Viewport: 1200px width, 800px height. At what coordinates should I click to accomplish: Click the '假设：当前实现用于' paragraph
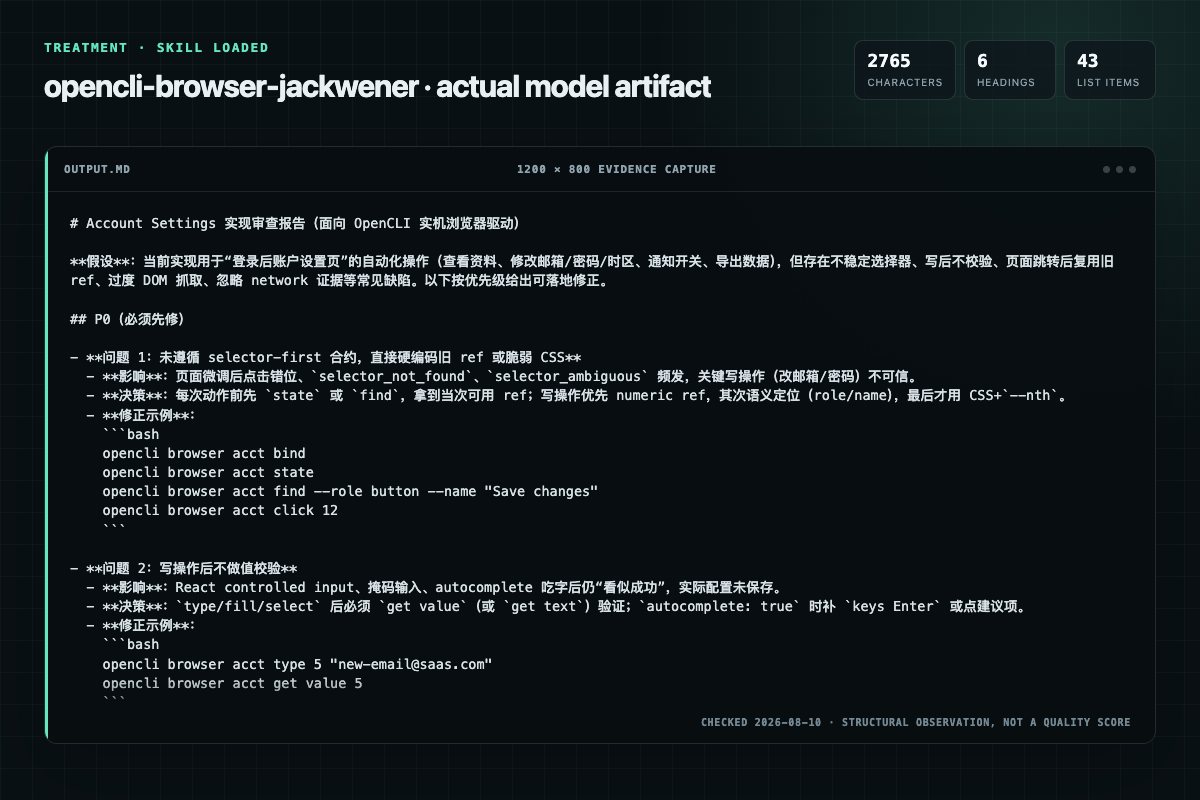(x=592, y=271)
